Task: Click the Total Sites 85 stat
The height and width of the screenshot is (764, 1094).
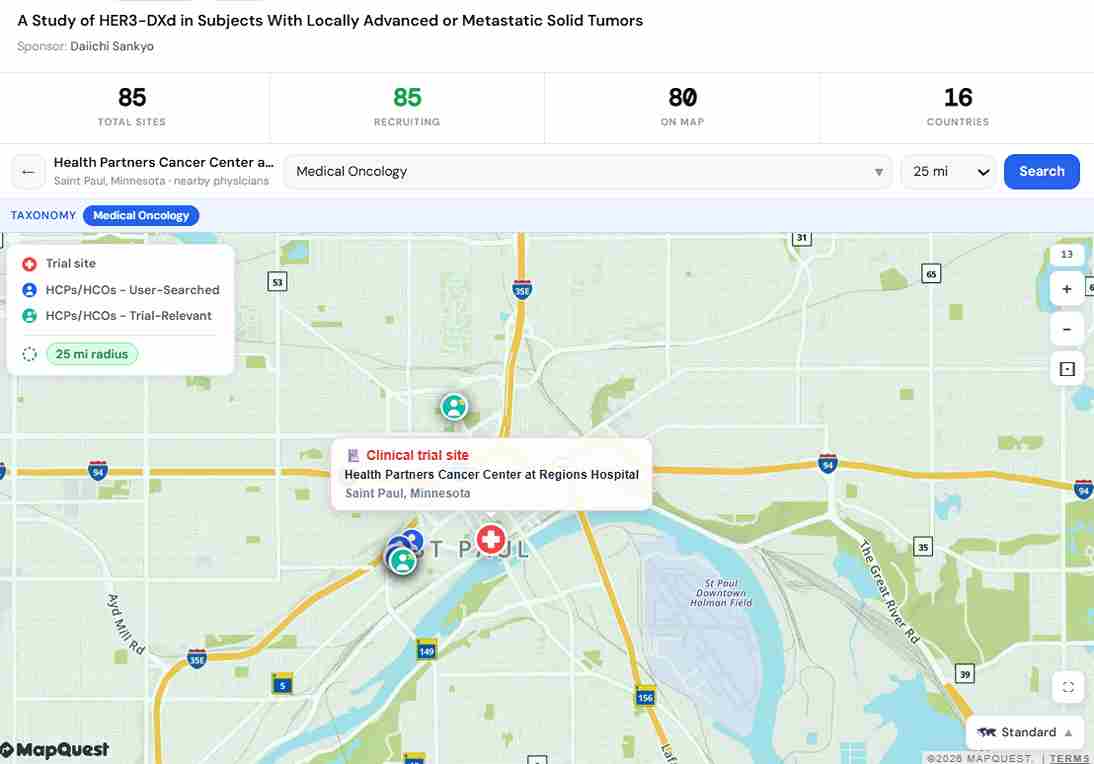Action: pos(132,107)
